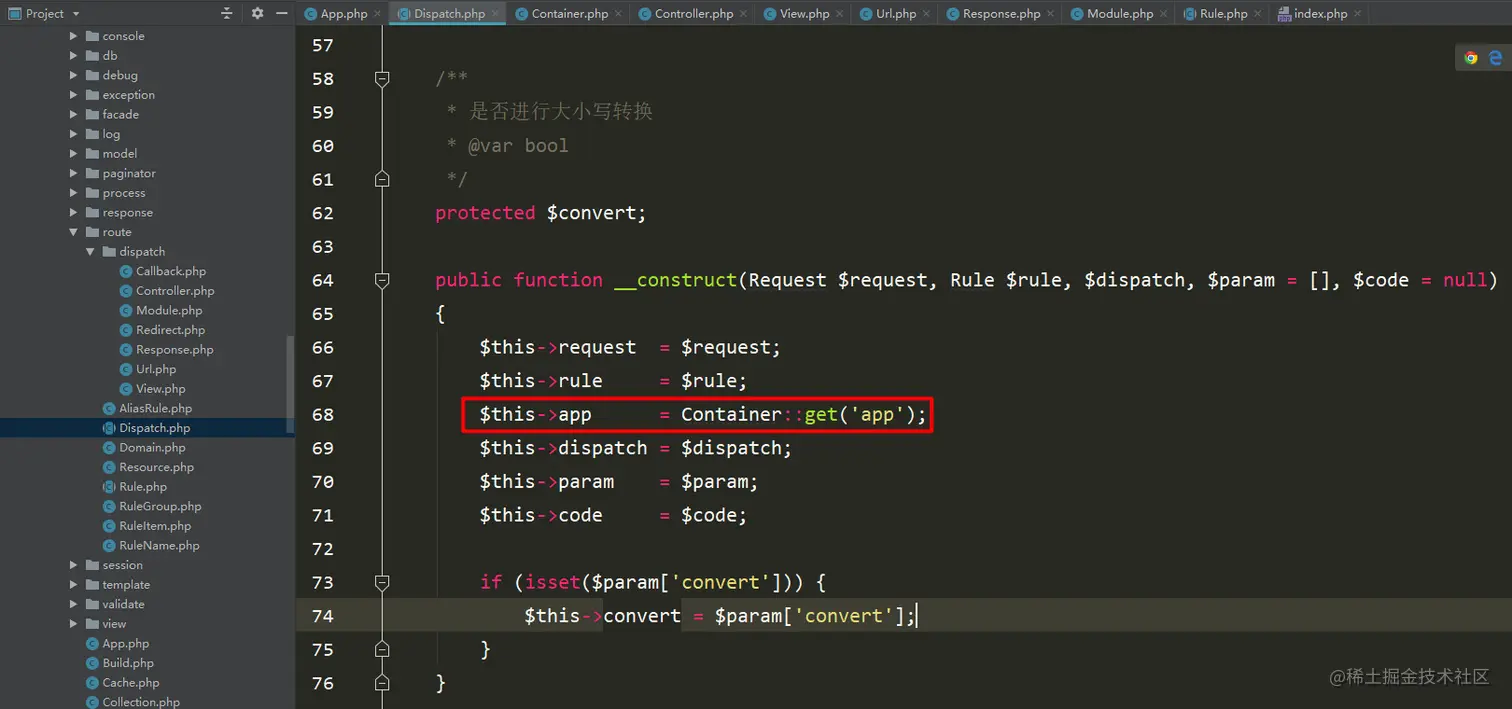This screenshot has height=709, width=1512.
Task: Collapse the dispatch folder
Action: coord(90,252)
